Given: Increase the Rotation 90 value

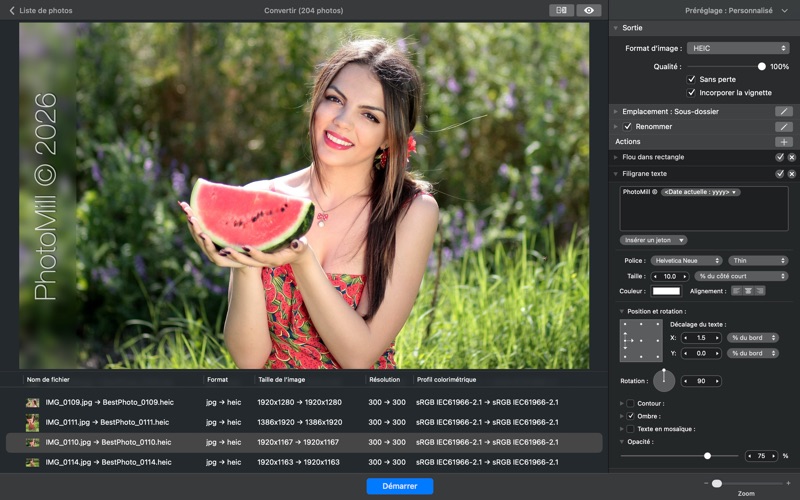Looking at the screenshot, I should (717, 381).
